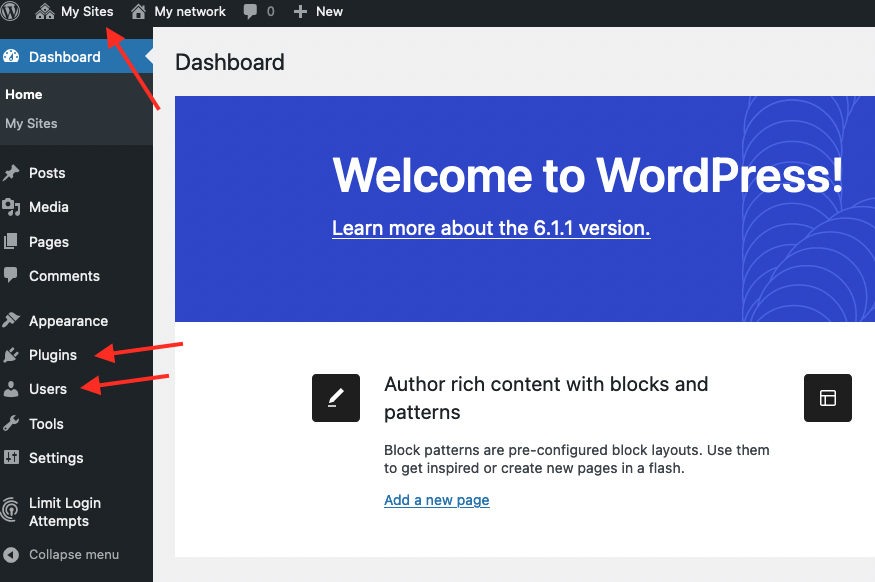Open Limit Login Attempts menu label
This screenshot has width=875, height=582.
[x=65, y=512]
